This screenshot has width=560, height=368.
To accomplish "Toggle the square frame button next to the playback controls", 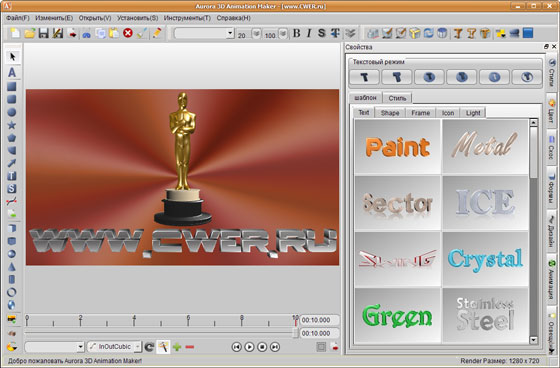I will pyautogui.click(x=321, y=347).
